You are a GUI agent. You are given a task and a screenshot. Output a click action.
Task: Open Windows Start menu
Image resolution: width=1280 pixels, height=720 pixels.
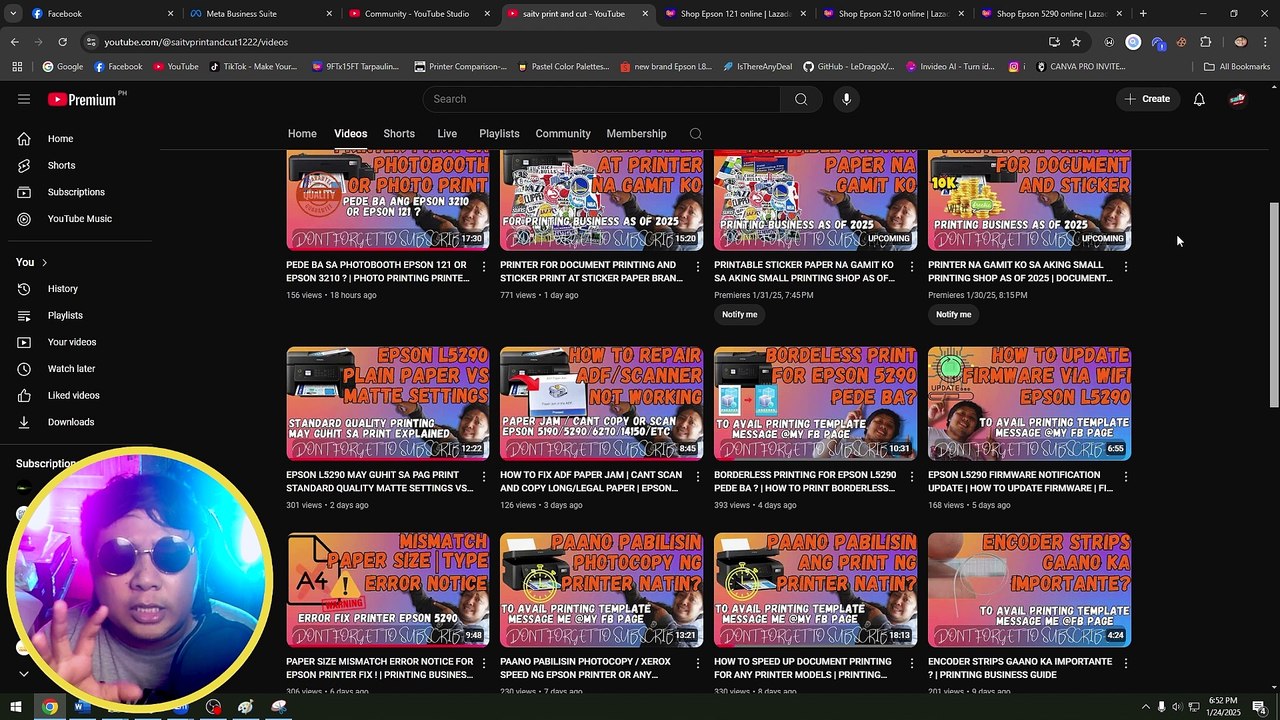click(14, 707)
